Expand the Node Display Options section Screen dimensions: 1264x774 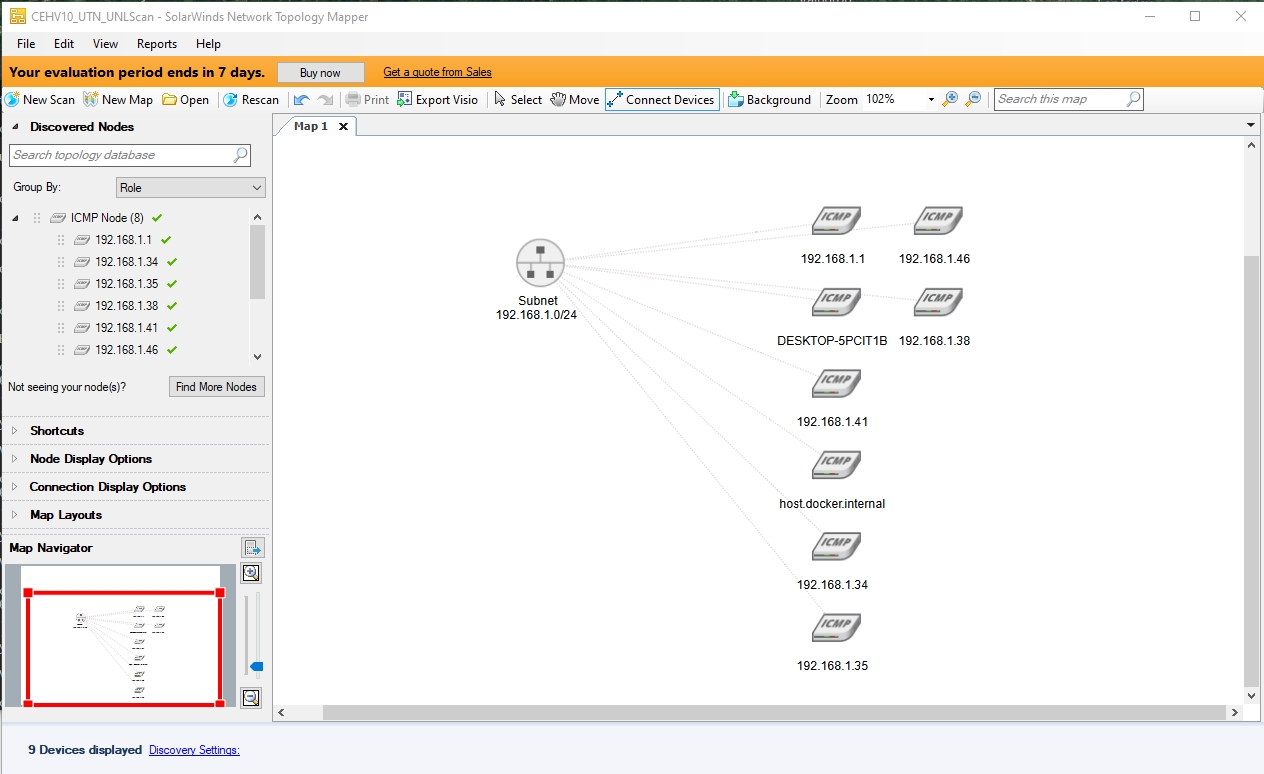click(90, 459)
